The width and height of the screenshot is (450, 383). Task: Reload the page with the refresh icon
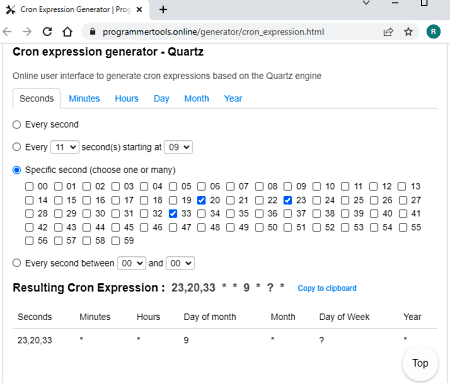click(47, 32)
